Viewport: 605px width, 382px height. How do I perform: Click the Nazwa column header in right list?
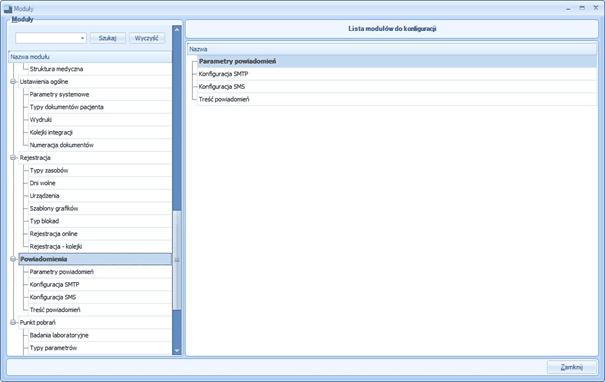[x=392, y=49]
